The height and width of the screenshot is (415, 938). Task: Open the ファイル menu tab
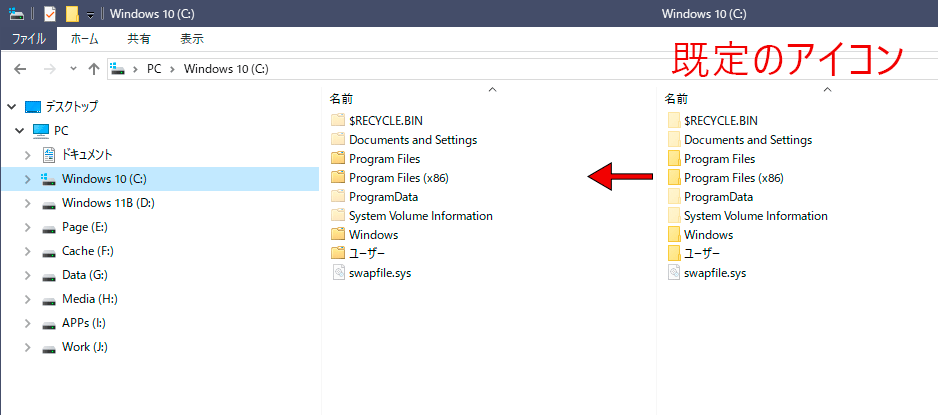tap(29, 39)
